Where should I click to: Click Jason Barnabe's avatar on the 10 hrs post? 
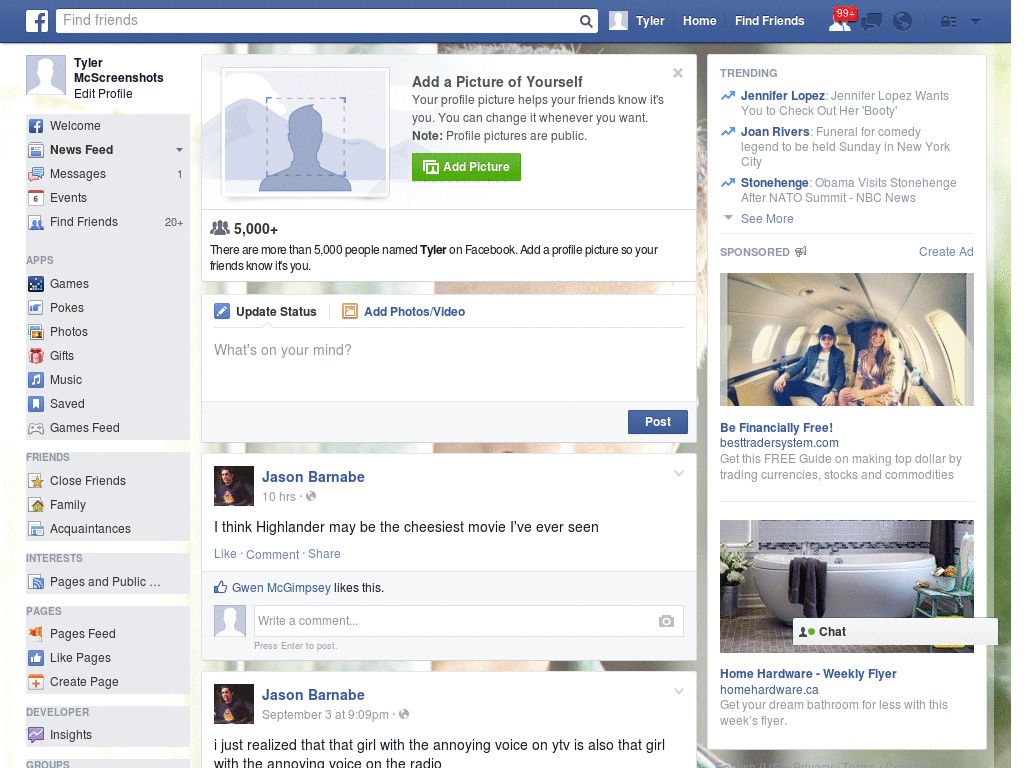coord(234,486)
